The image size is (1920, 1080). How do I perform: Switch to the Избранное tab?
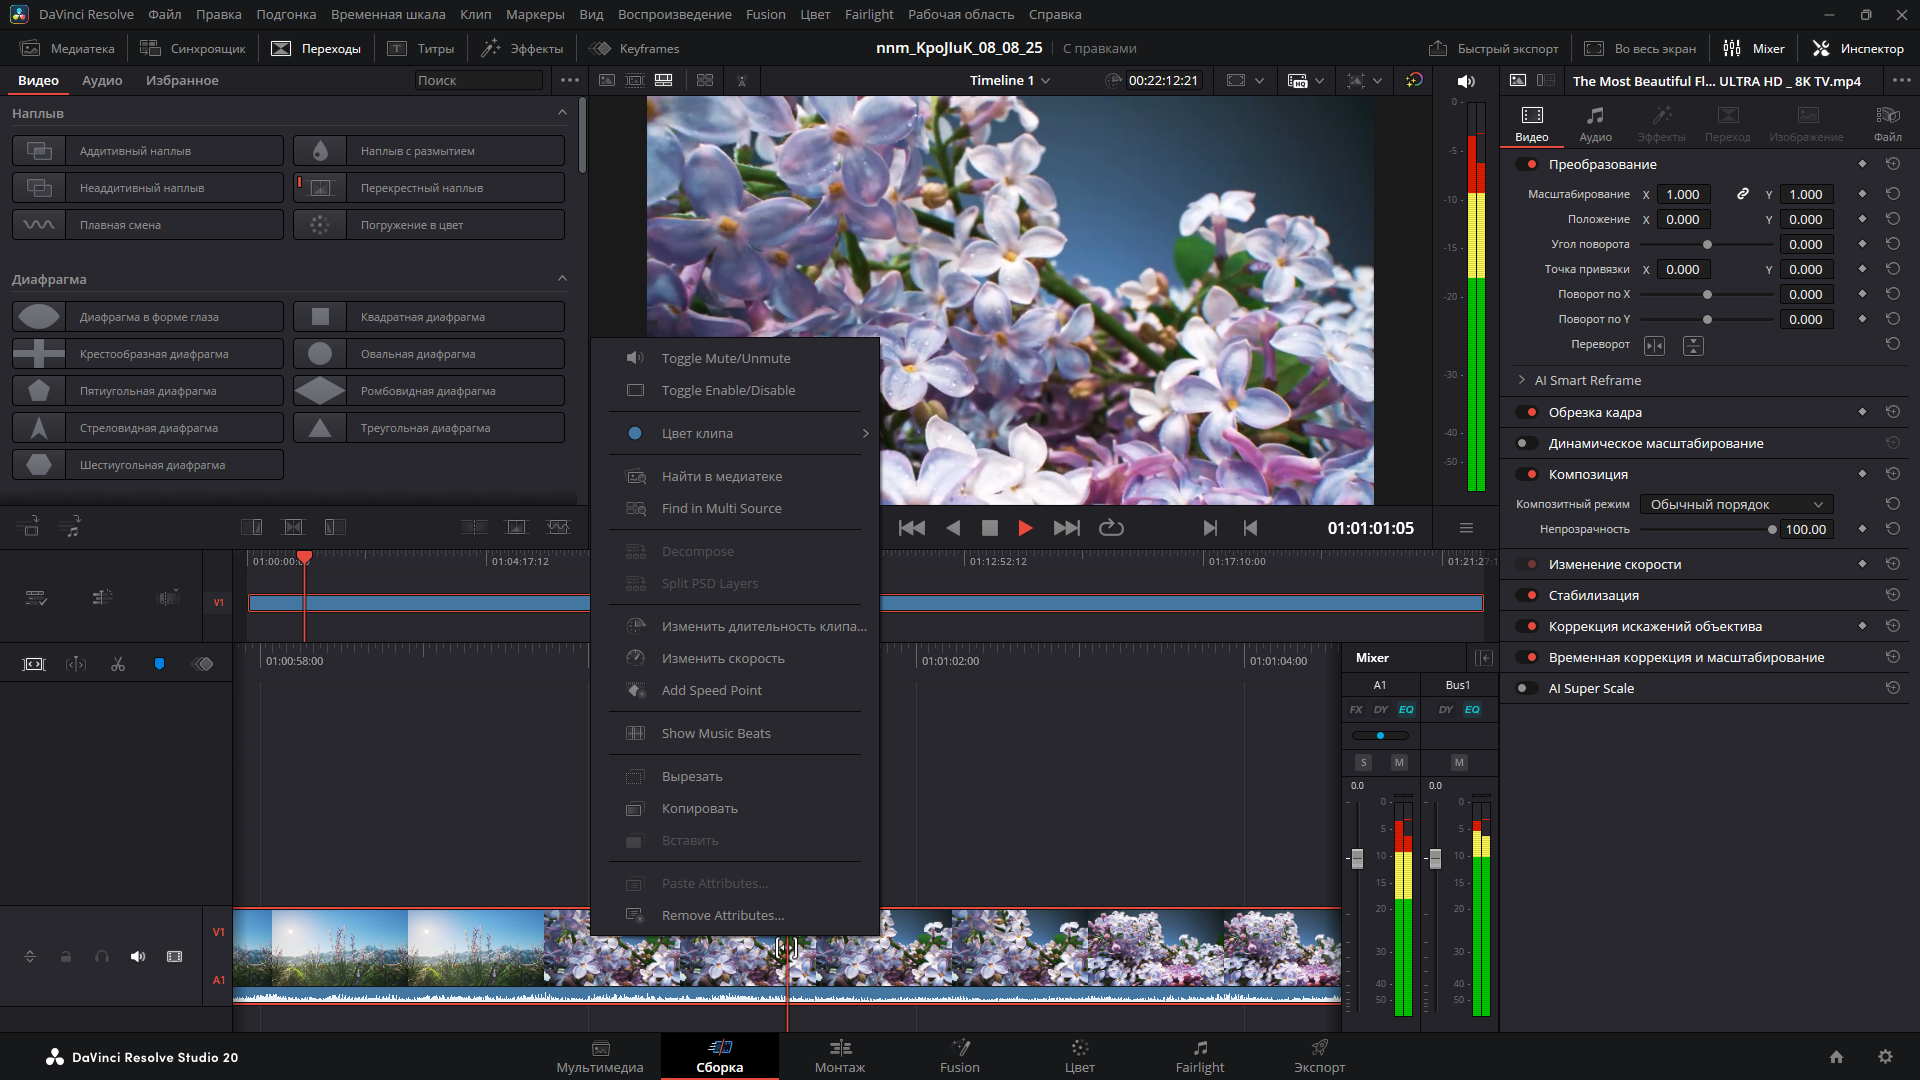point(182,80)
